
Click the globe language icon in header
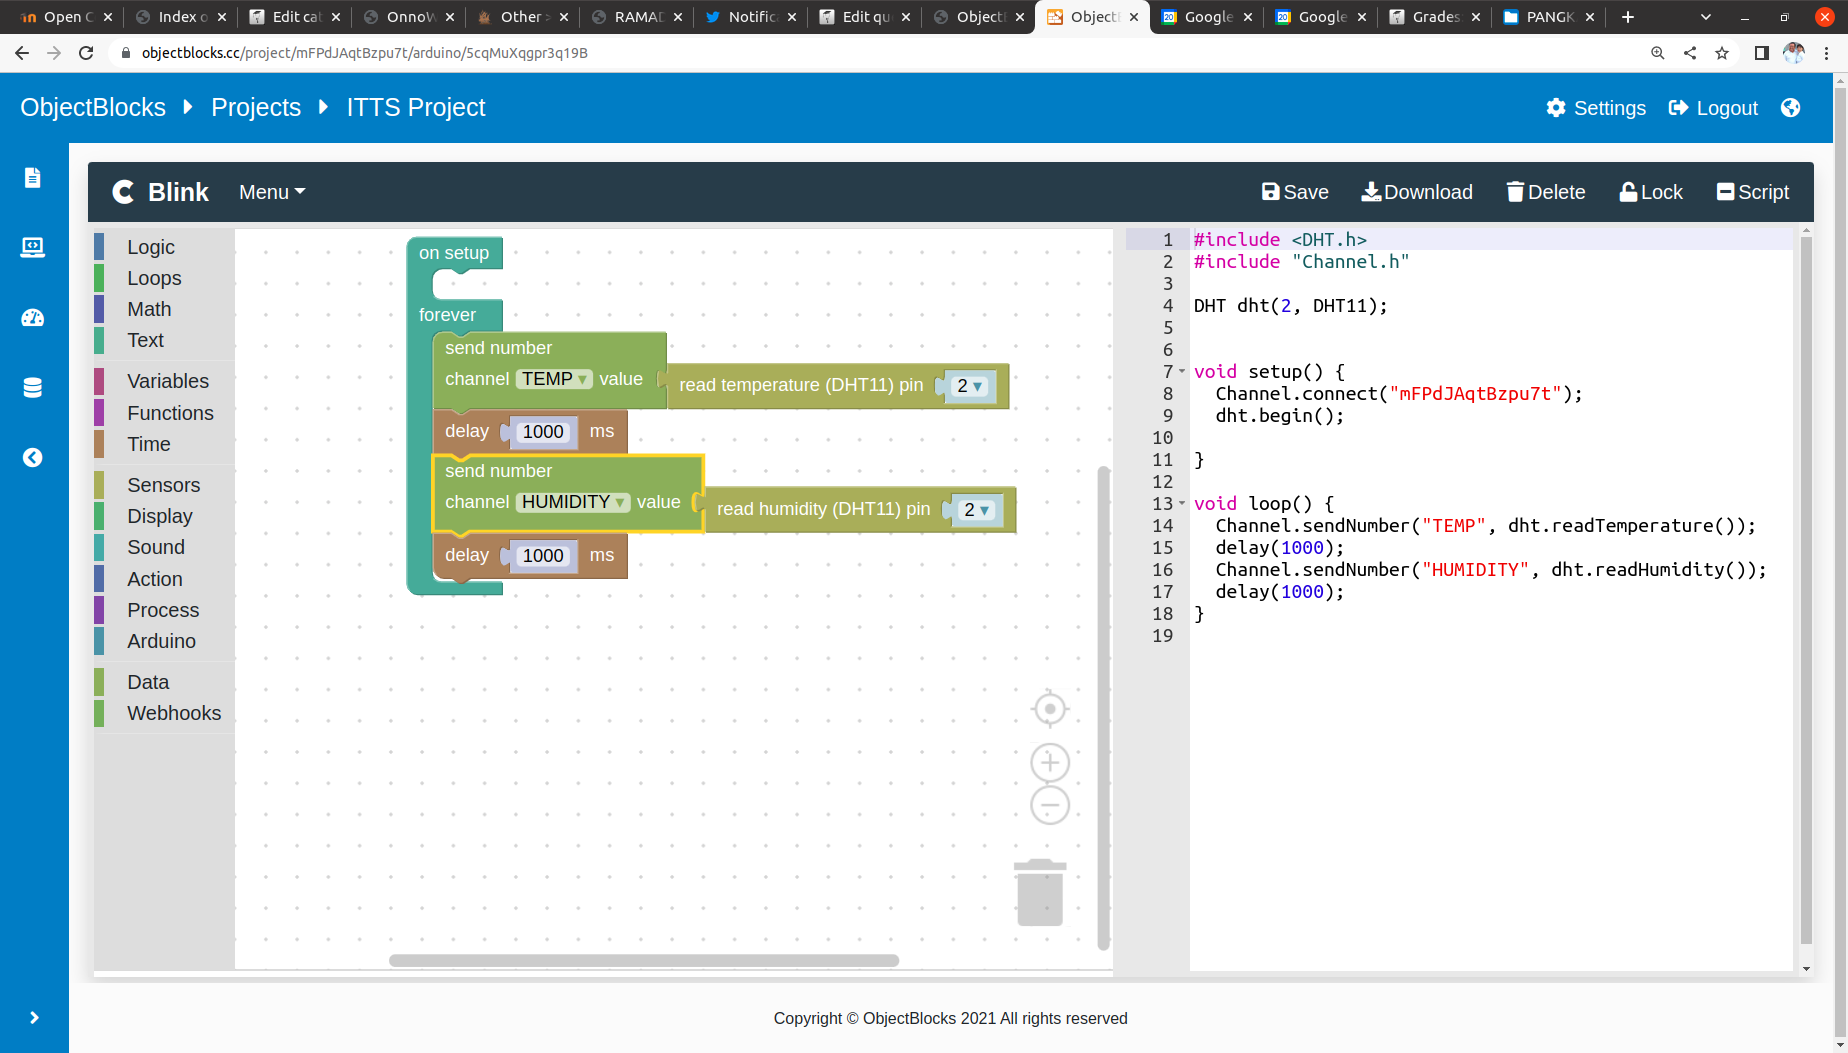point(1790,108)
